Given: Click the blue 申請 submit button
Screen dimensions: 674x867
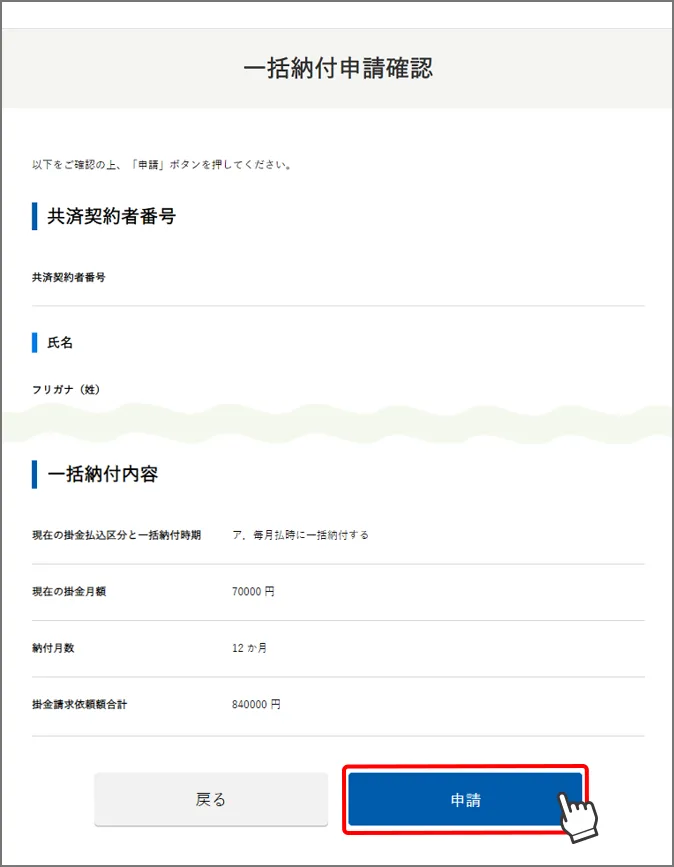Looking at the screenshot, I should click(x=464, y=800).
